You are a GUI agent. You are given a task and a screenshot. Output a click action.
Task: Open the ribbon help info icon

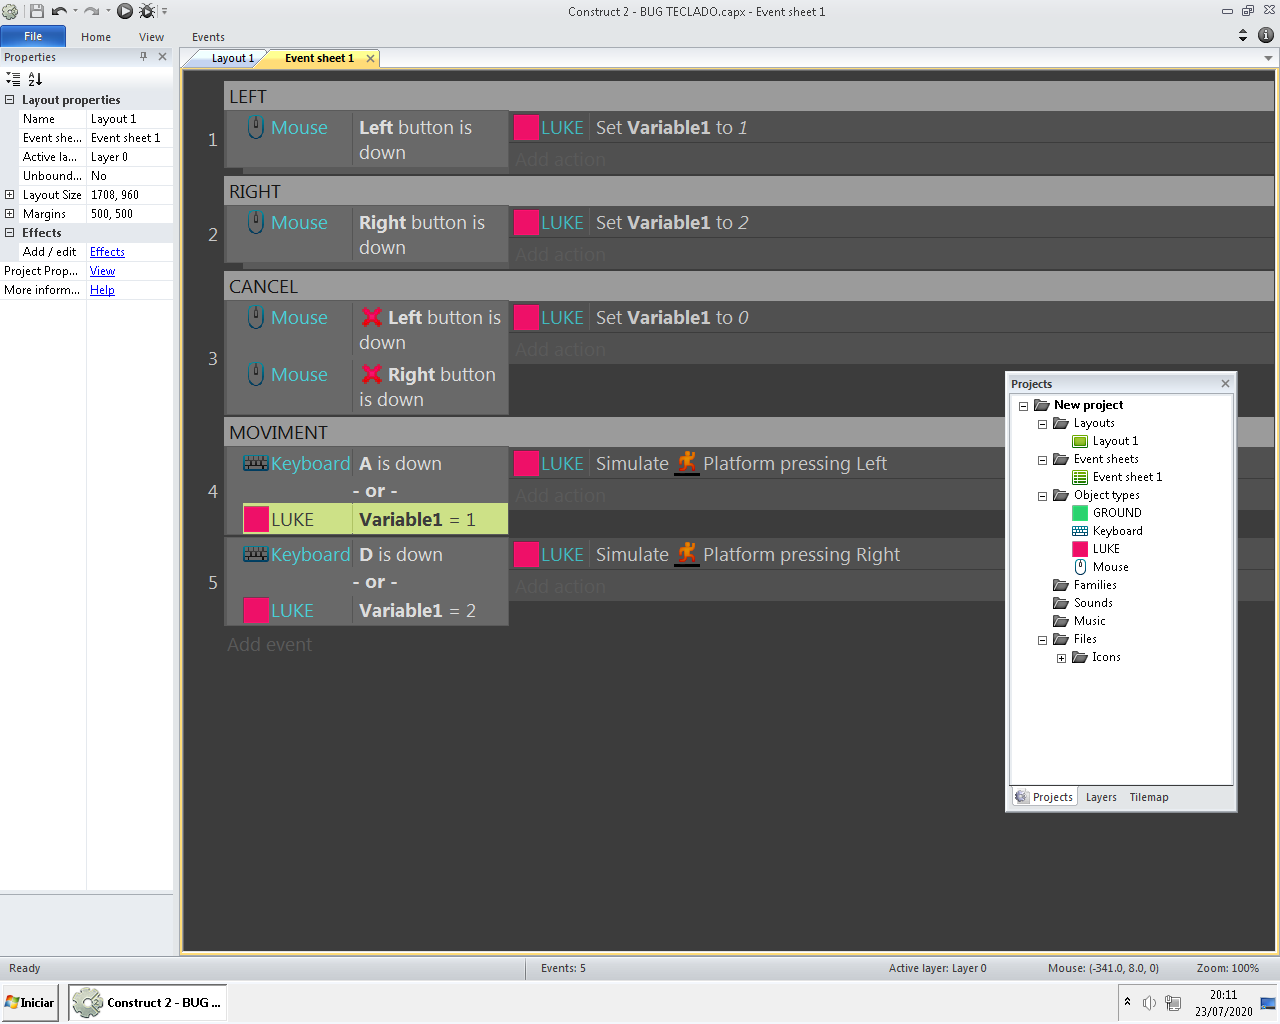click(x=1266, y=35)
